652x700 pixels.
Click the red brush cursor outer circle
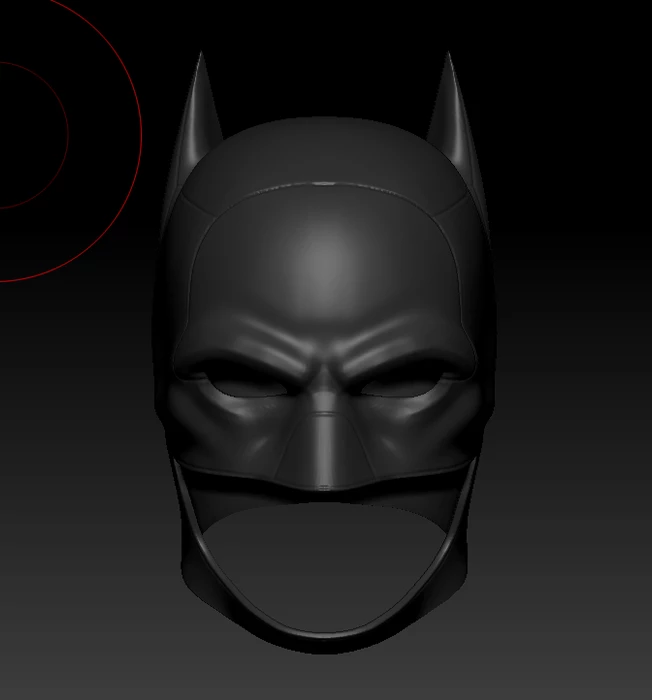tap(141, 130)
